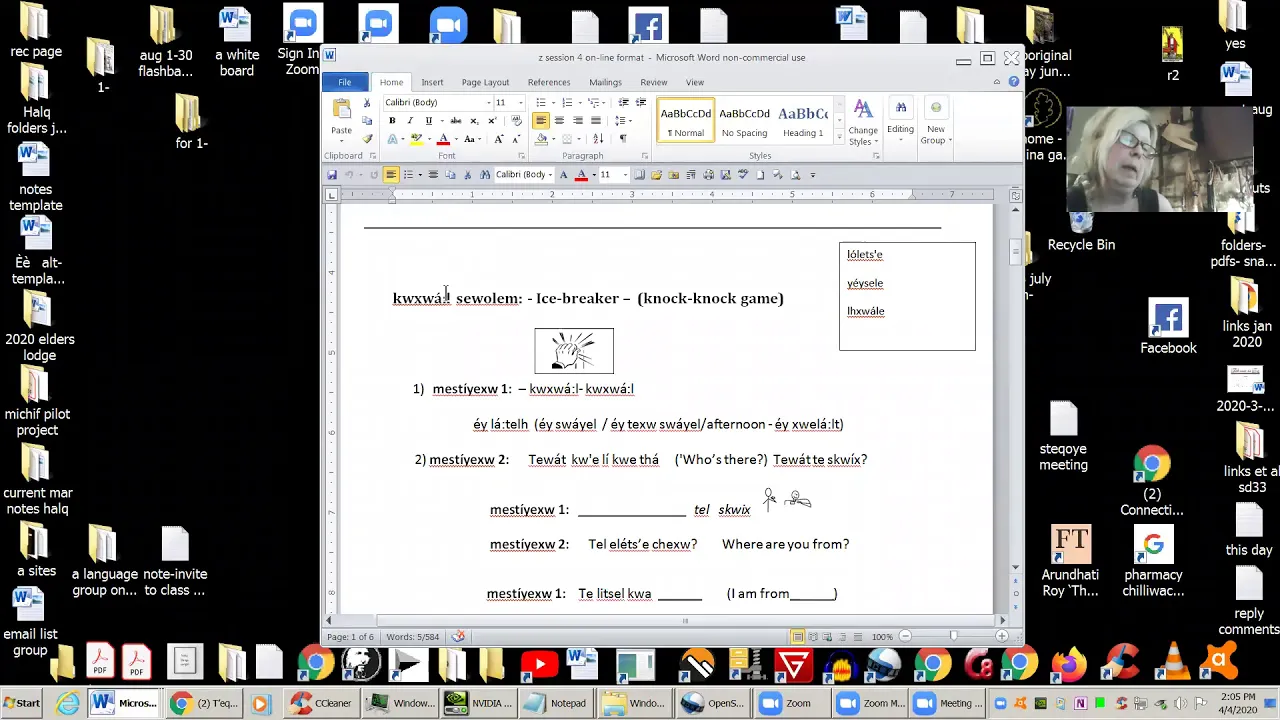1280x720 pixels.
Task: Expand the Styles gallery More arrow
Action: click(x=839, y=138)
